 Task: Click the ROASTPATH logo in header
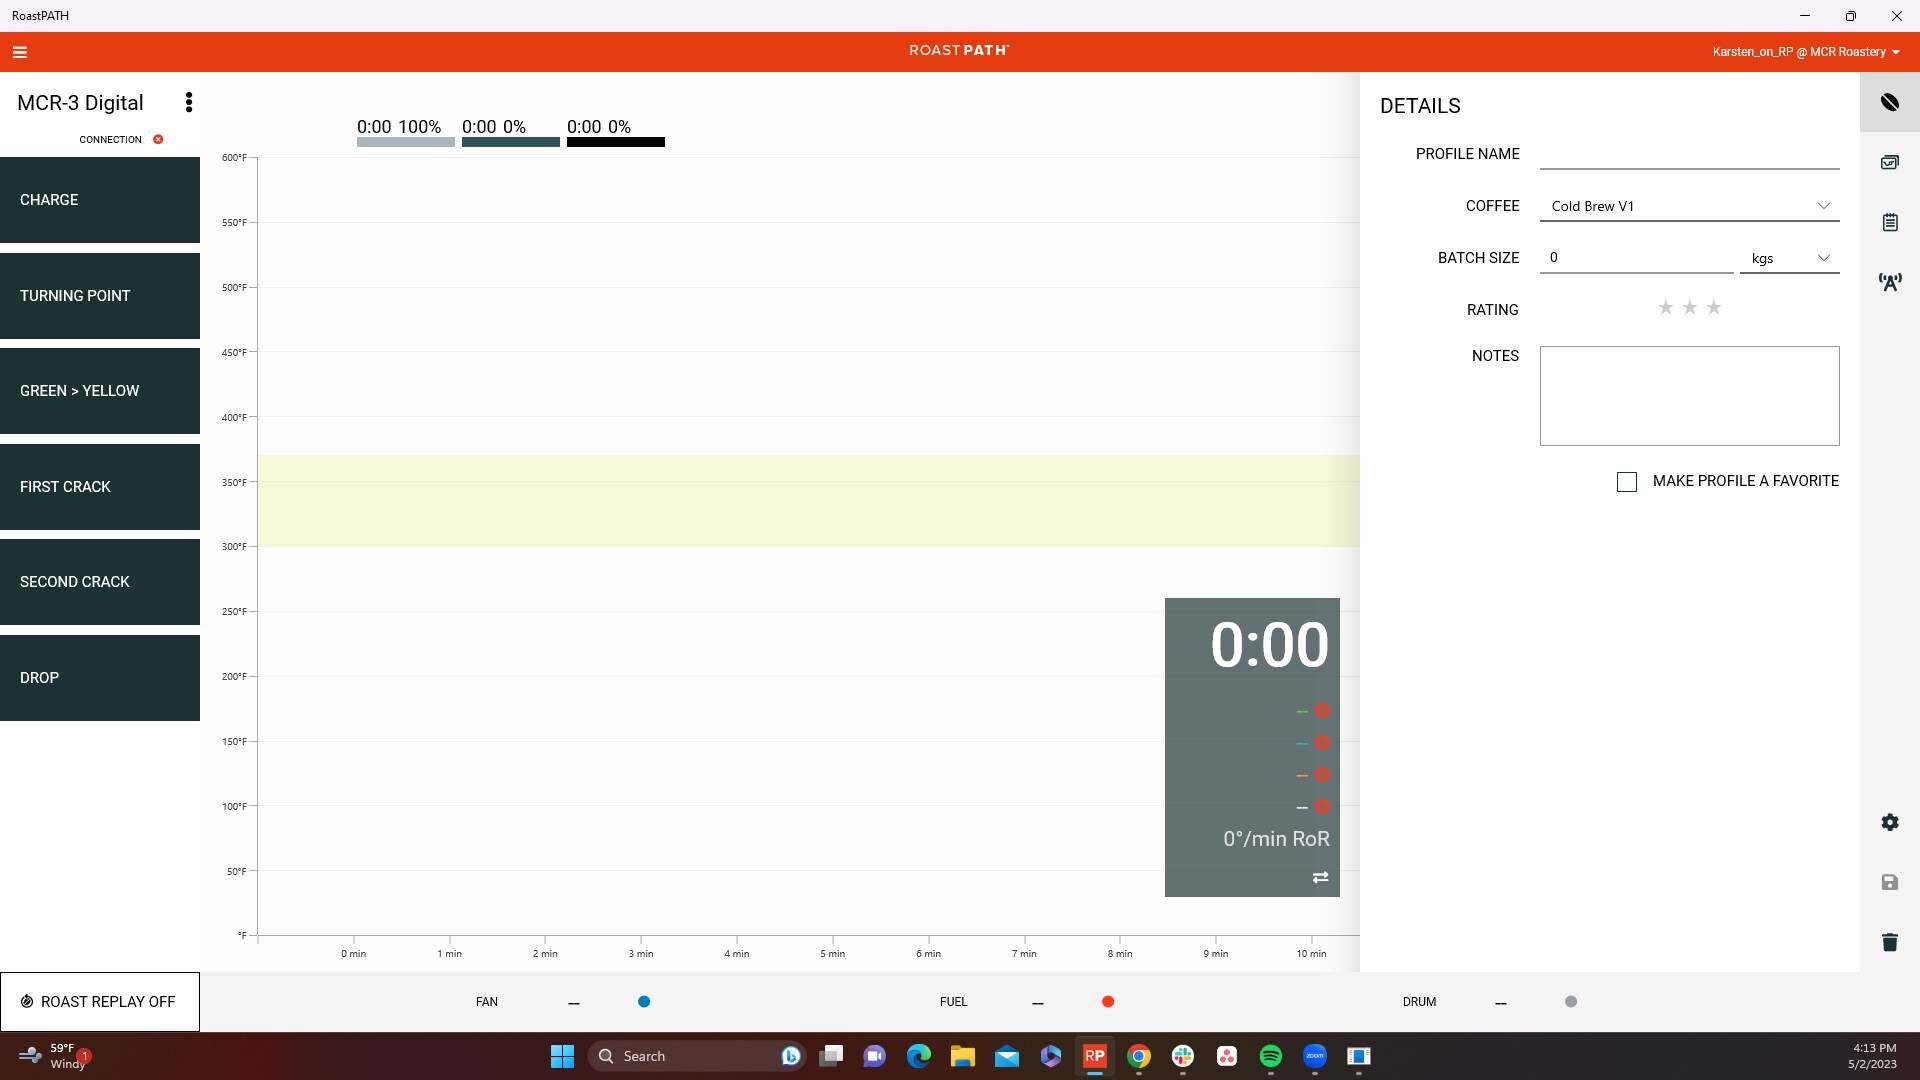959,50
